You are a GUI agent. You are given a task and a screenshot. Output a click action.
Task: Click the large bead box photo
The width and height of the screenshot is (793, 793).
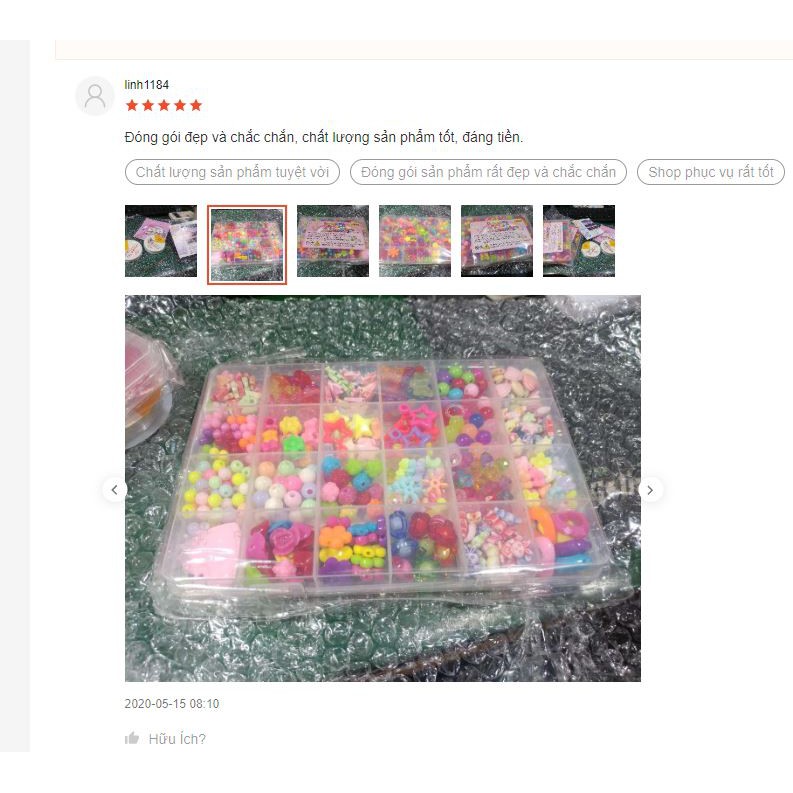(x=383, y=488)
